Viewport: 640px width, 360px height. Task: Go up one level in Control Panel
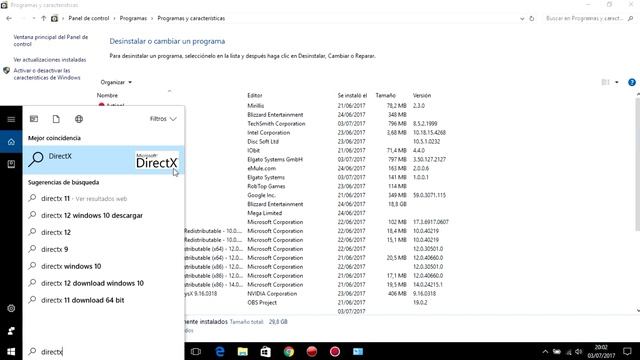[x=43, y=18]
